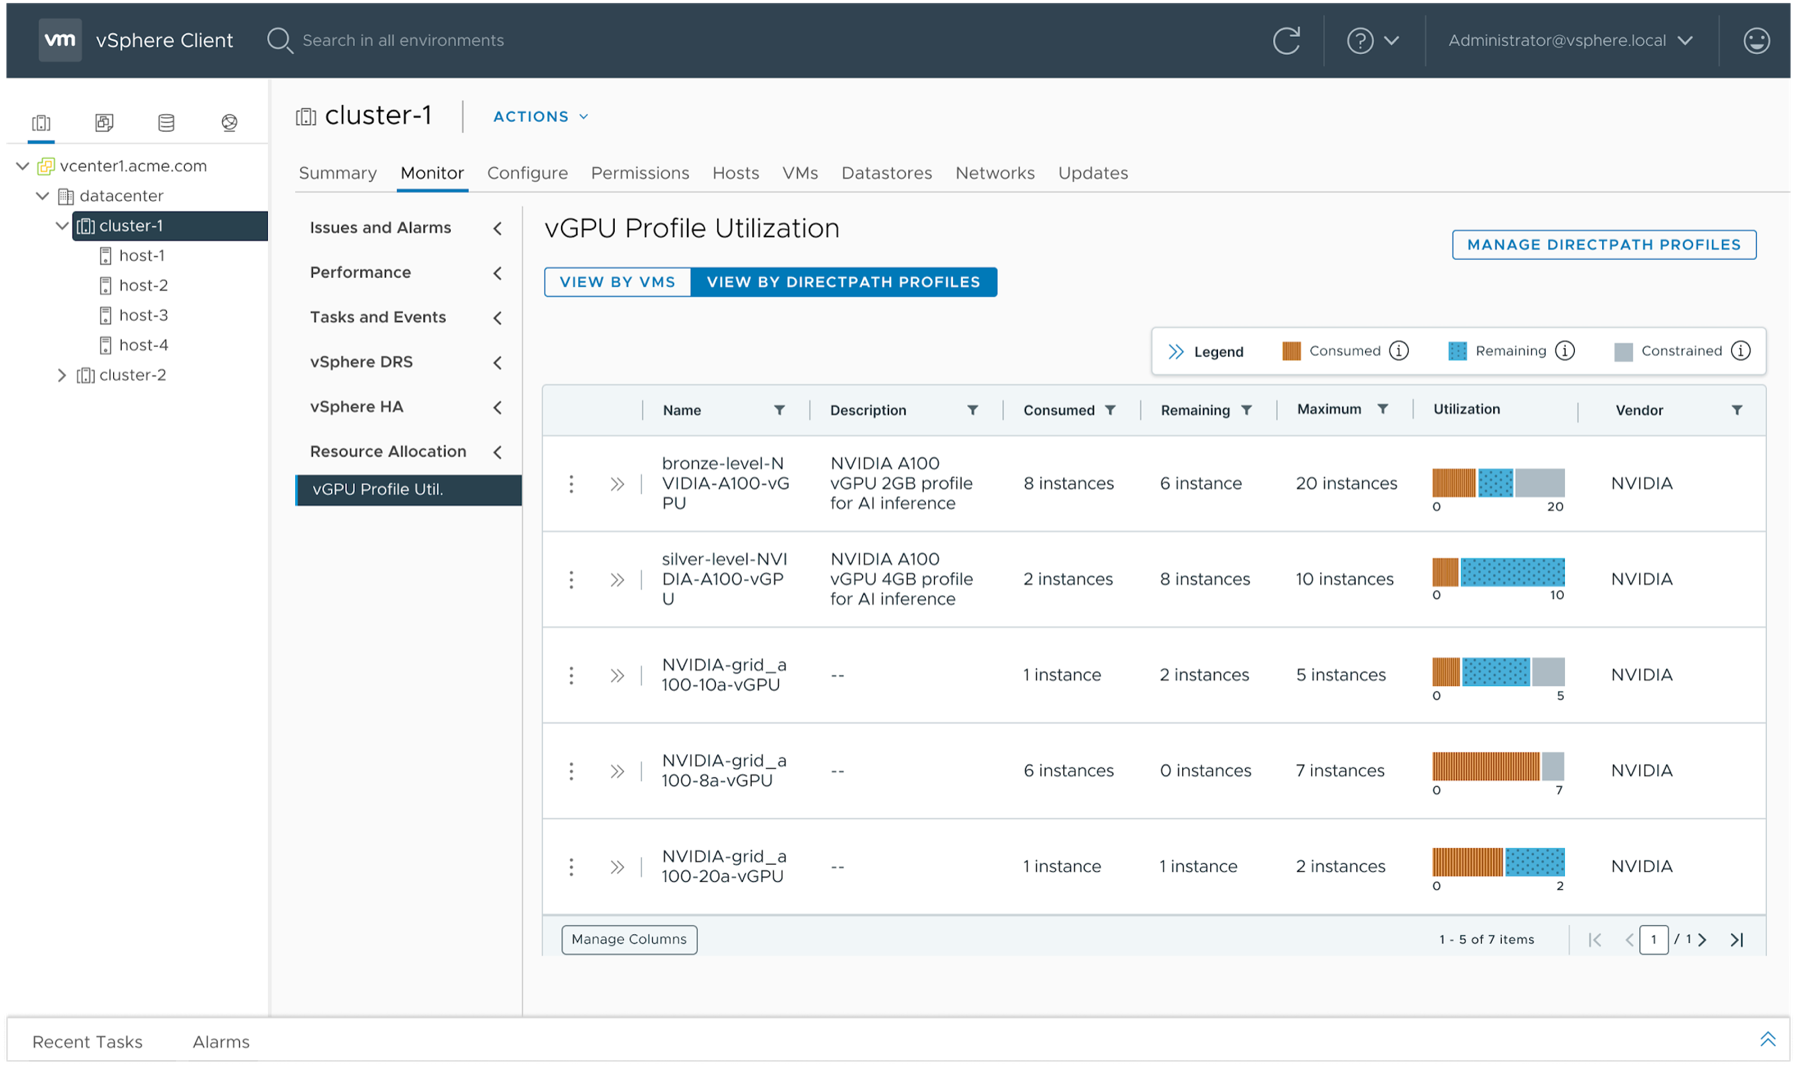Click the Storage inventory icon

tap(166, 122)
